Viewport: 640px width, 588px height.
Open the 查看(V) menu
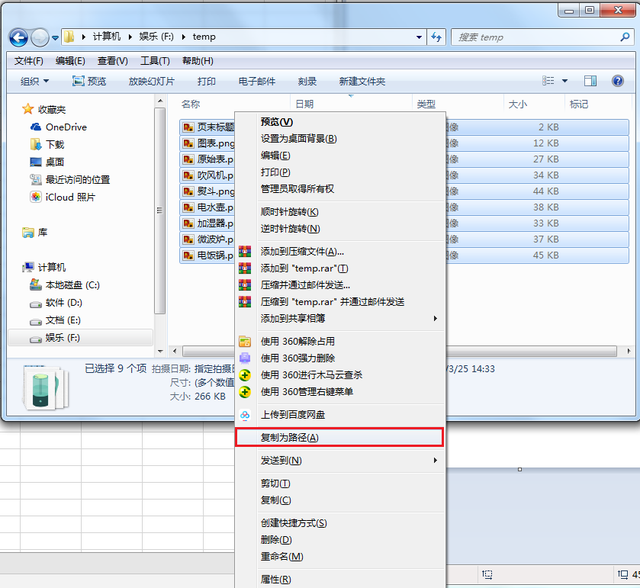tap(113, 61)
